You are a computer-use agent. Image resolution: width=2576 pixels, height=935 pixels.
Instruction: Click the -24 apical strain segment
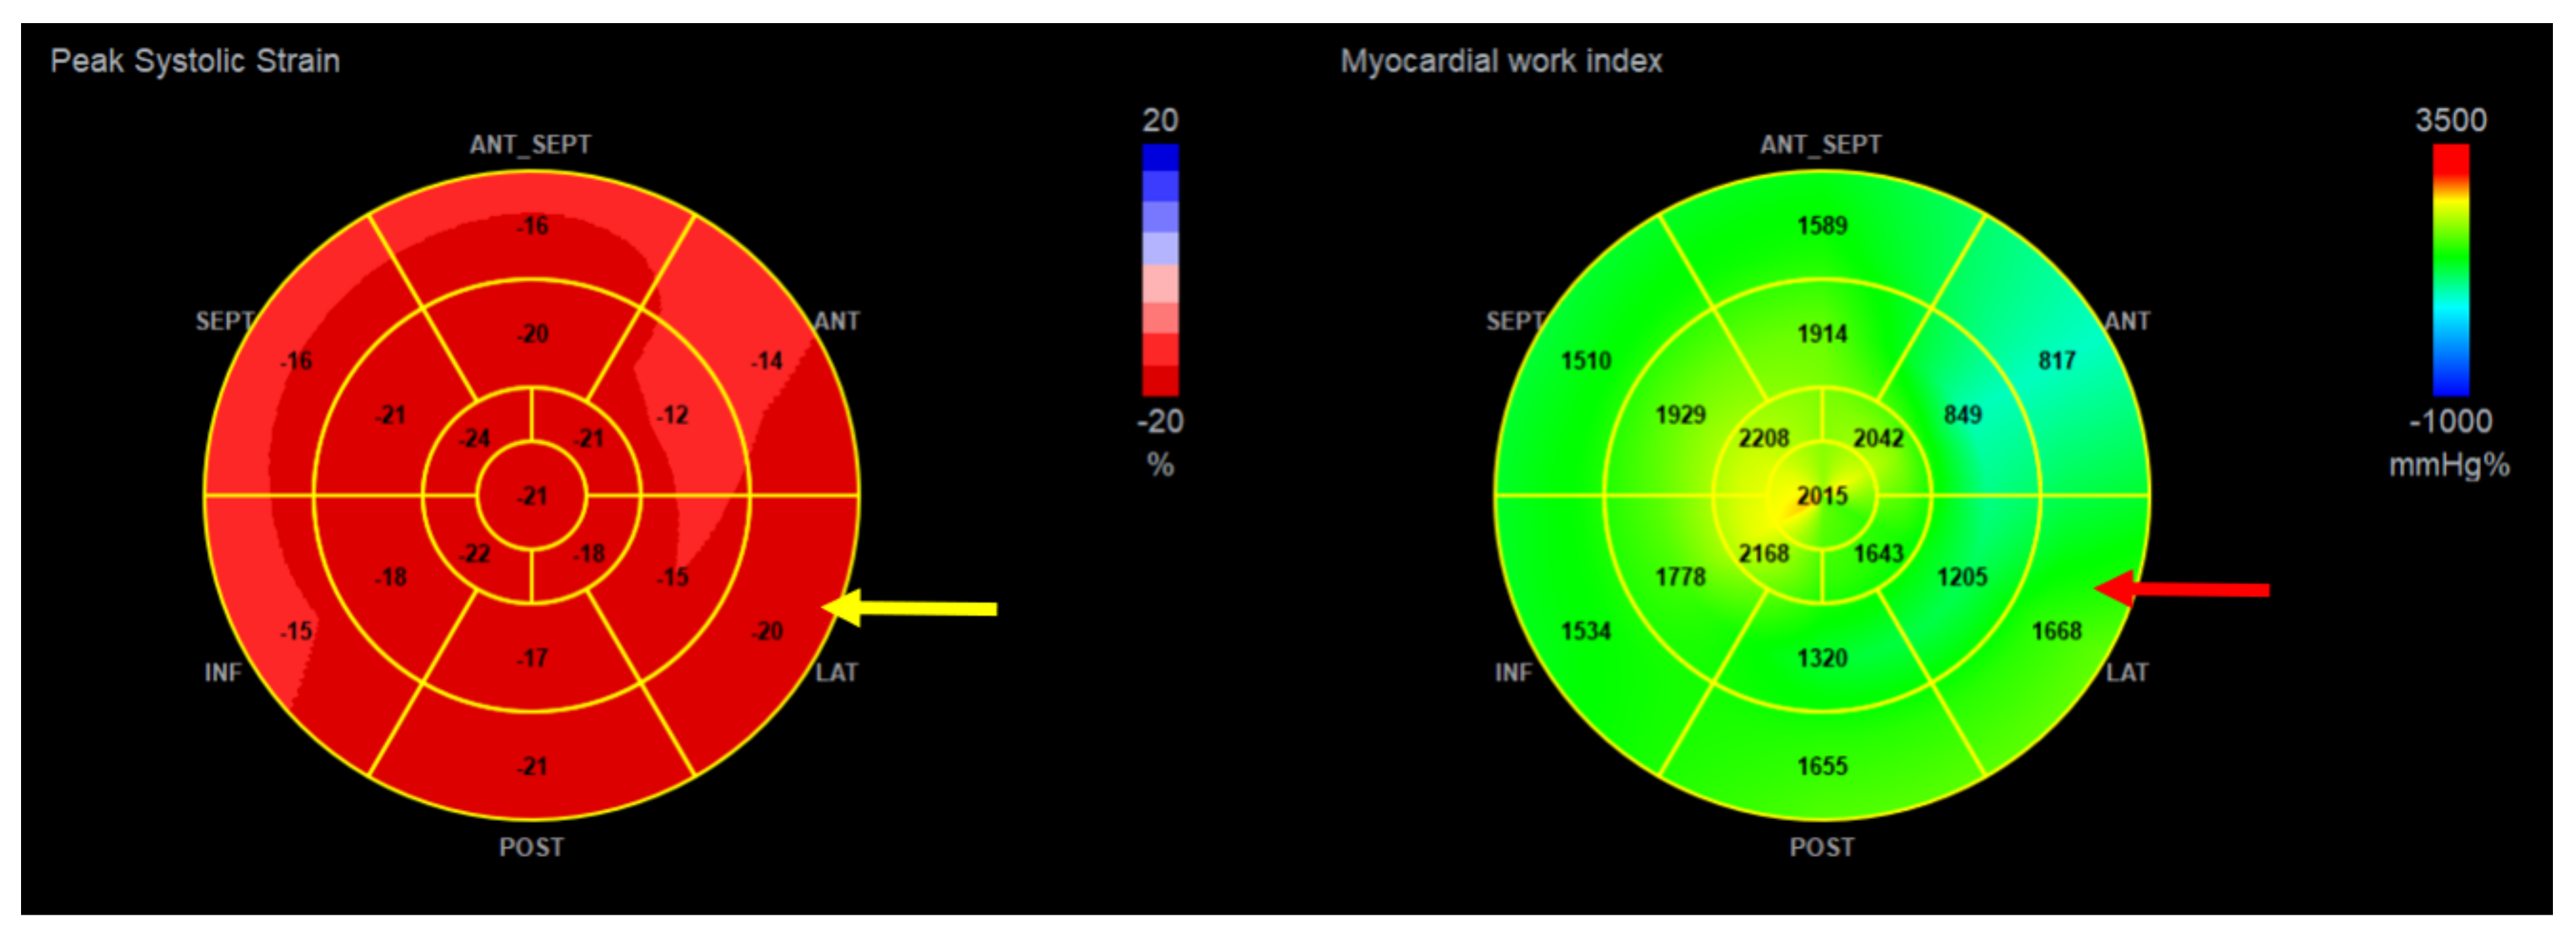pos(474,439)
